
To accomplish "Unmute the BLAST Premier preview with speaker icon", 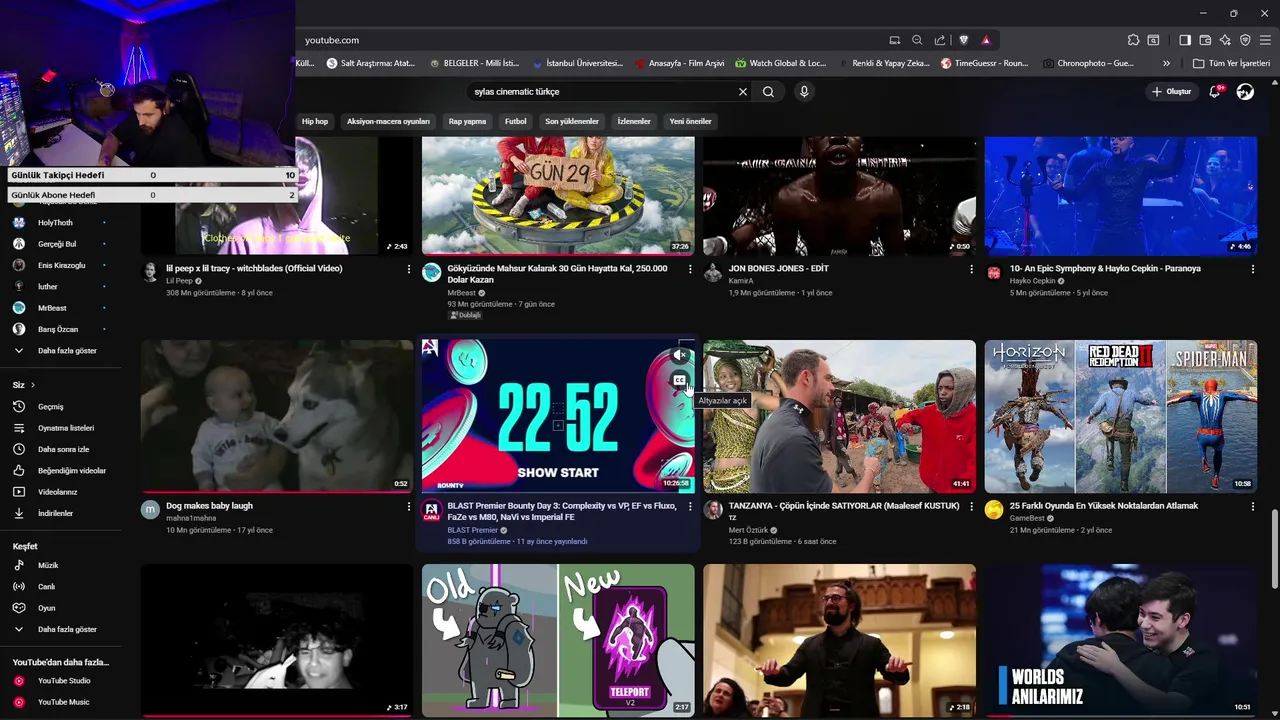I will pos(679,355).
